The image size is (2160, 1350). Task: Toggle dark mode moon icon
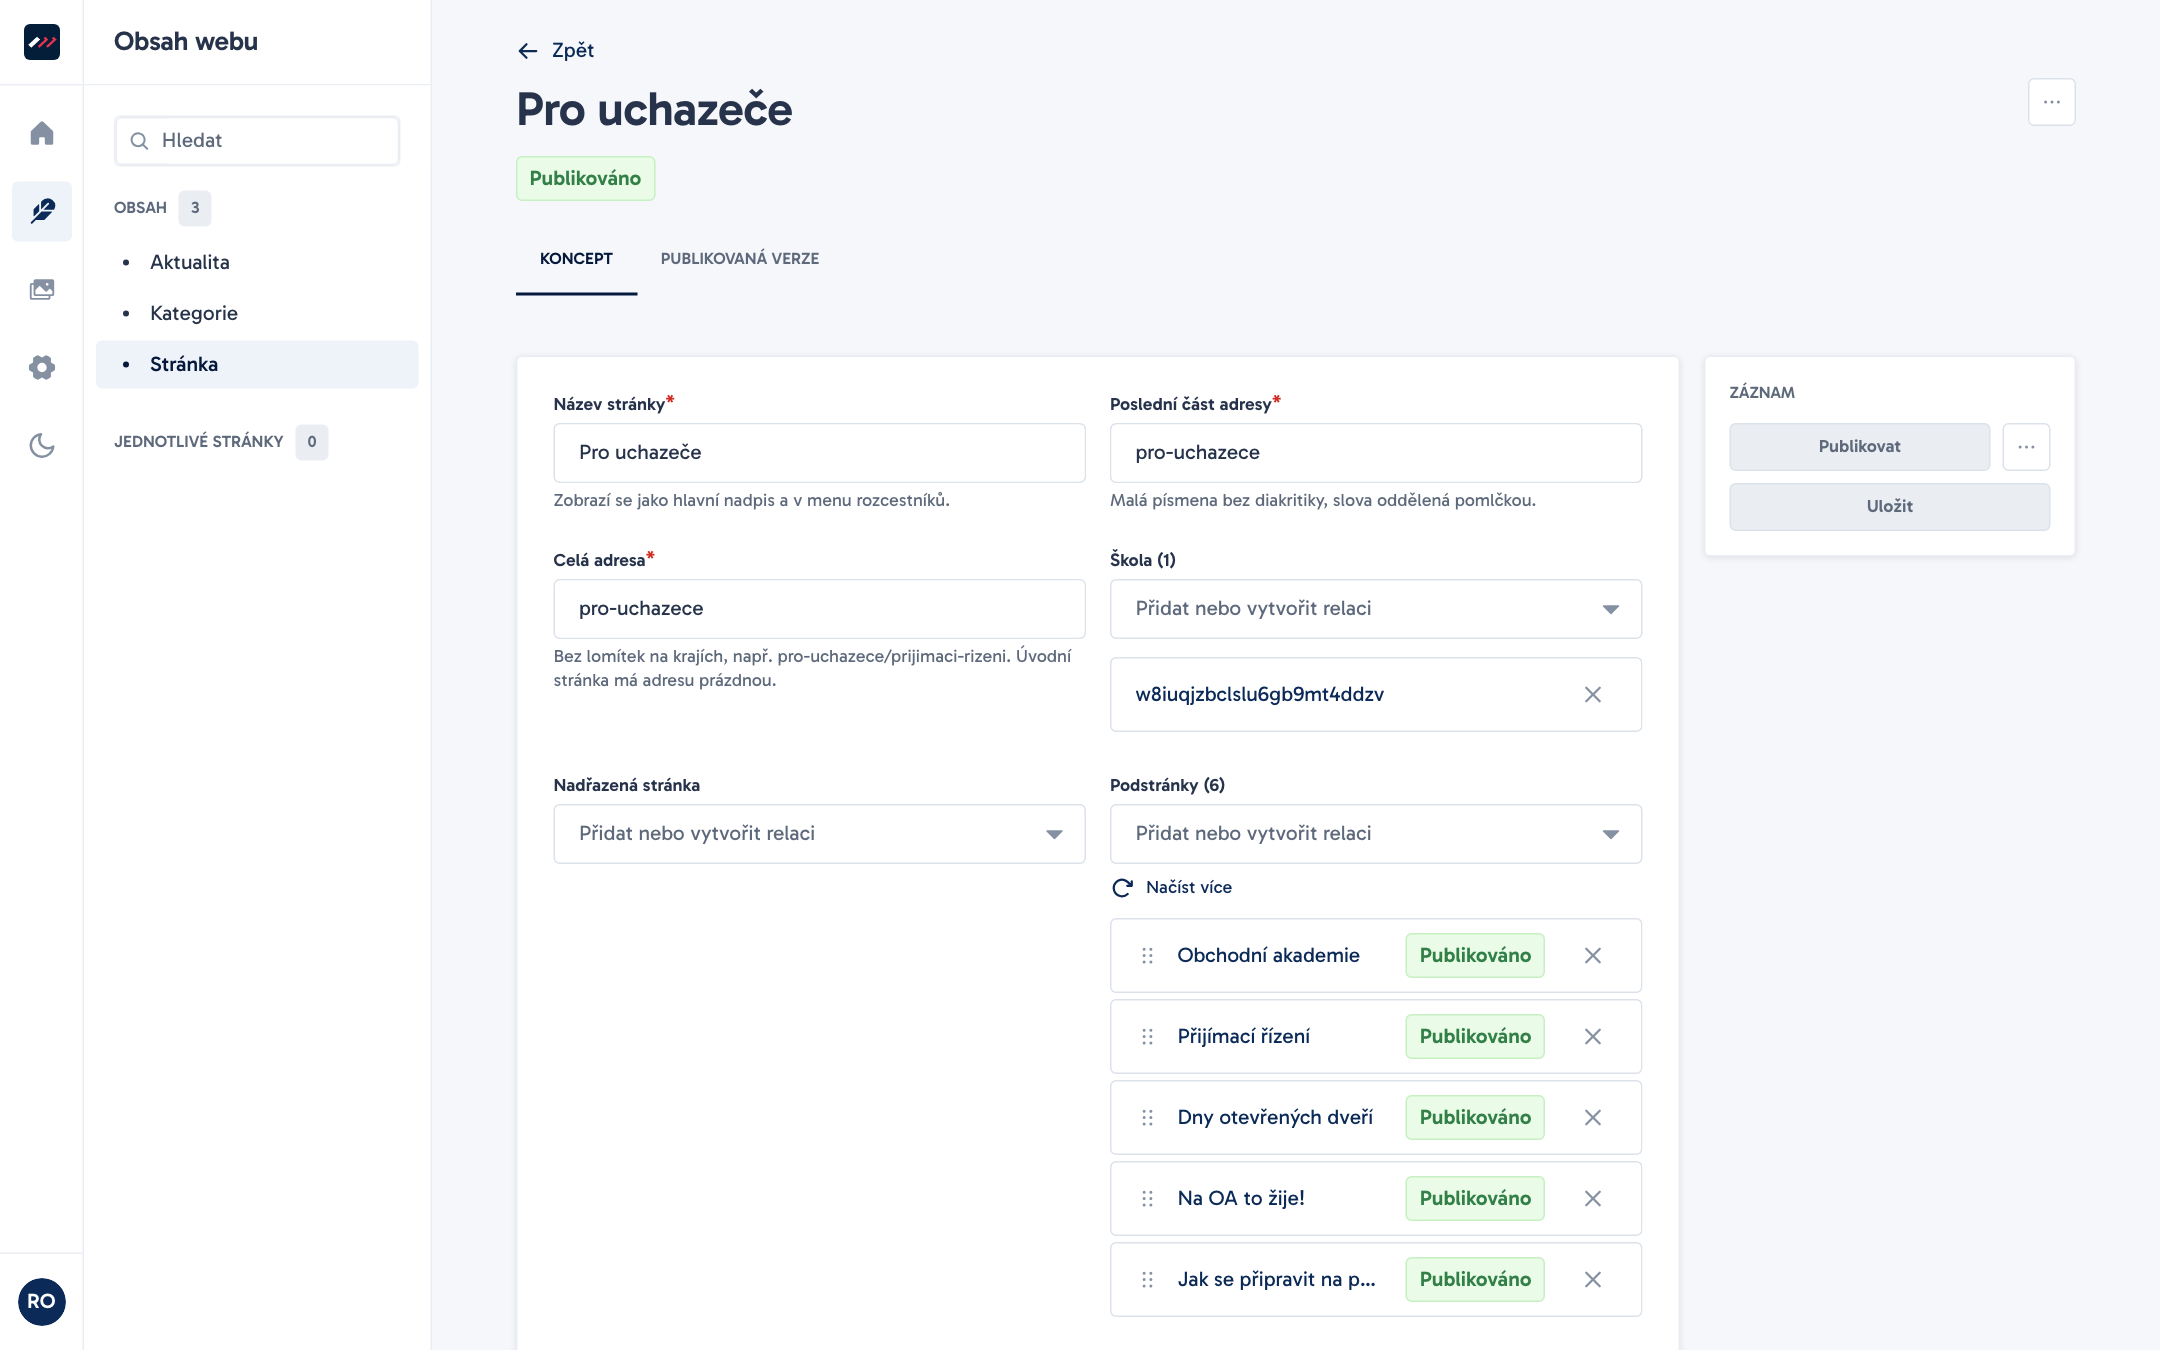tap(41, 445)
